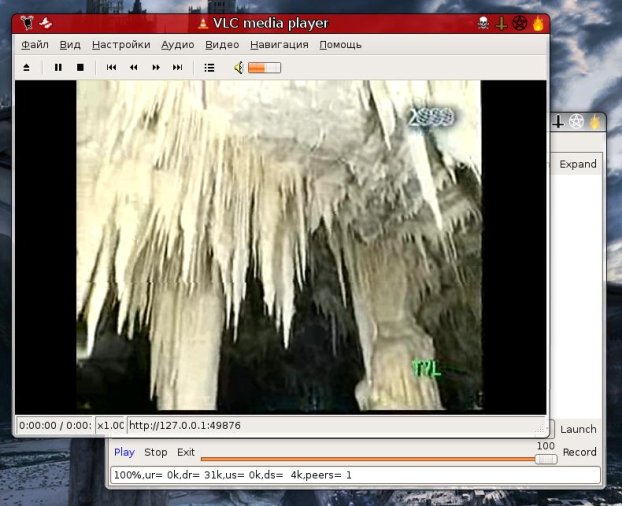Image resolution: width=622 pixels, height=506 pixels.
Task: Click Exit in the background window
Action: click(186, 452)
